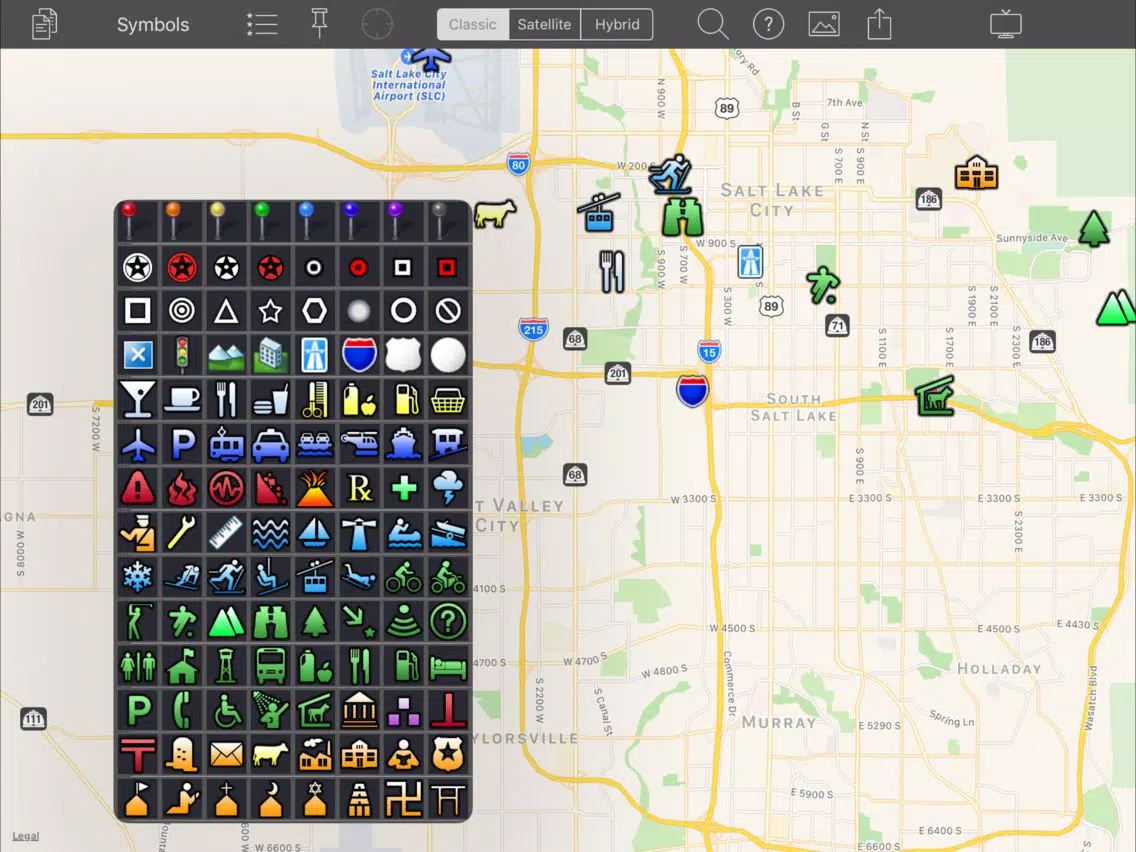Choose the sheriff badge symbol
Image resolution: width=1136 pixels, height=852 pixels.
[x=448, y=755]
